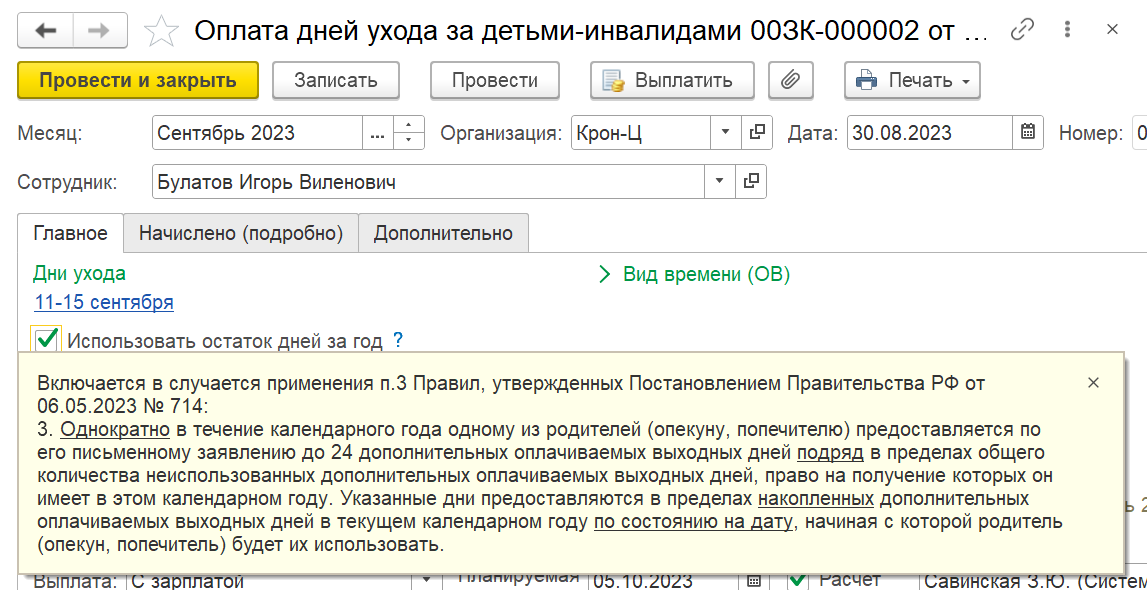The width and height of the screenshot is (1147, 590).
Task: Toggle the Расчет checkbox
Action: 799,580
